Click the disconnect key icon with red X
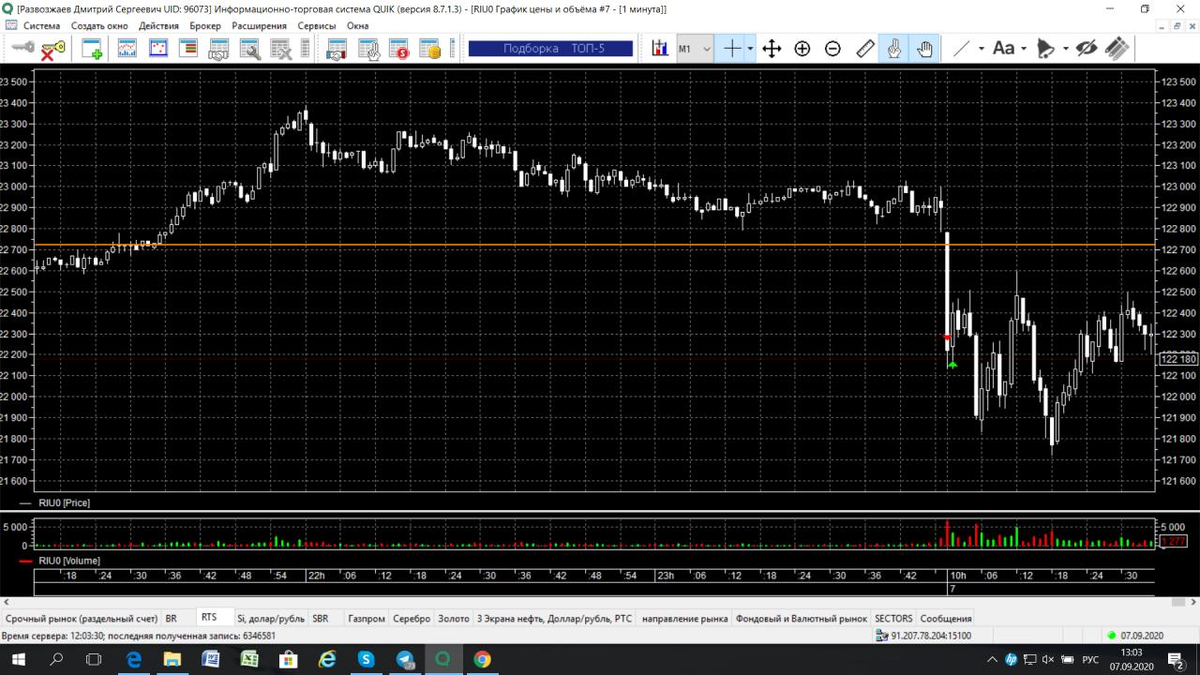Viewport: 1200px width, 675px height. tap(53, 48)
